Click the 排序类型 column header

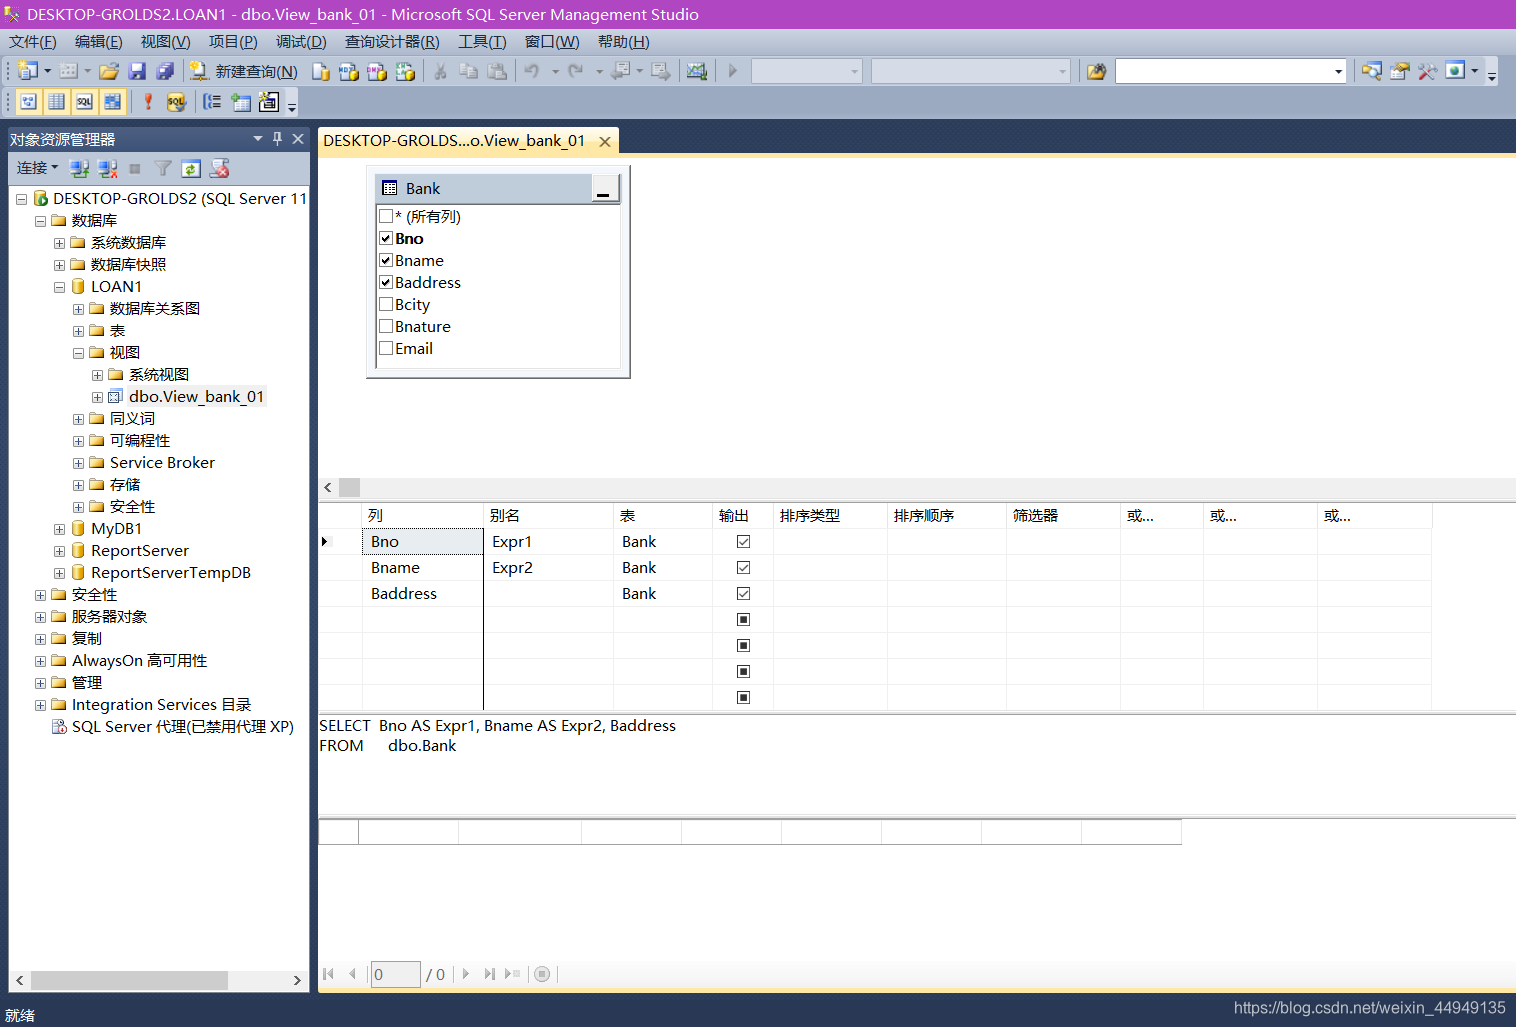tap(830, 515)
